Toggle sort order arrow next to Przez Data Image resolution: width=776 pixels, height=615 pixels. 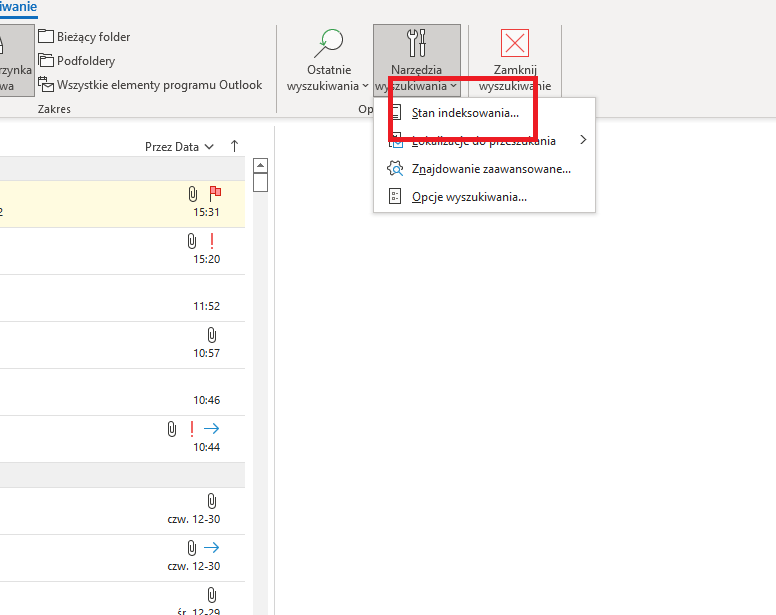click(234, 146)
